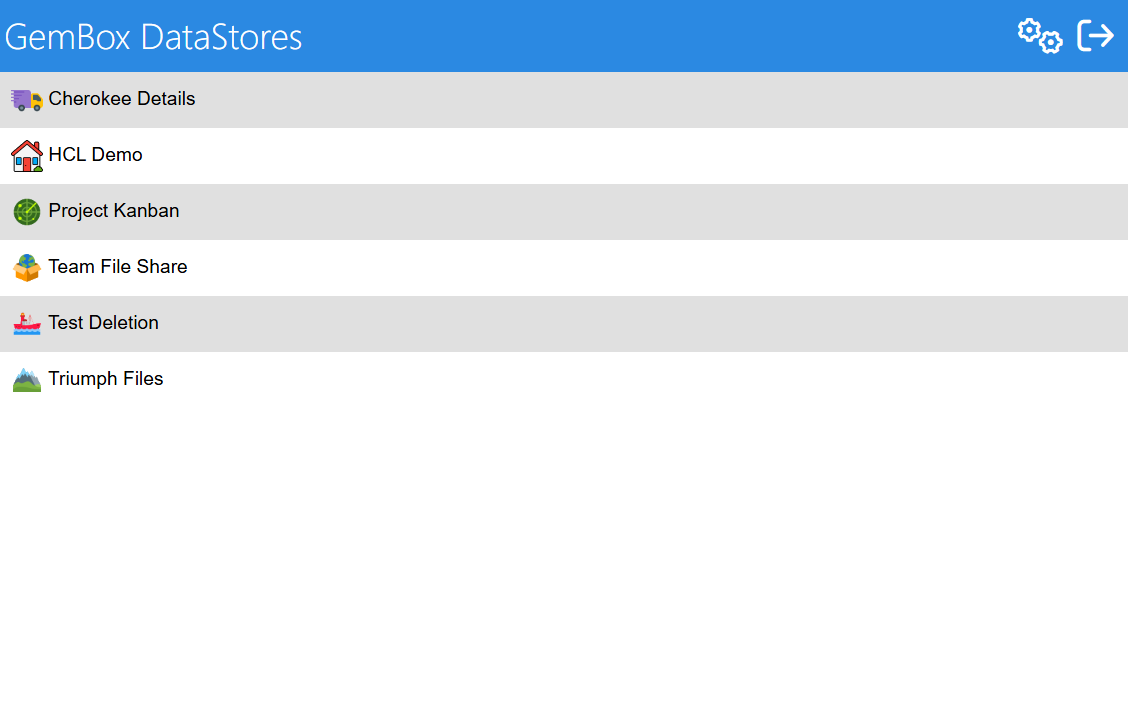Click empty space in the HCL Demo row
Screen dimensions: 1128x719
(x=650, y=155)
